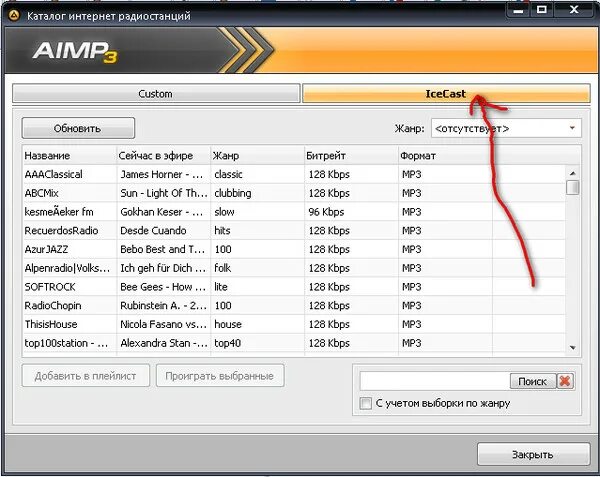The width and height of the screenshot is (600, 477).
Task: Click the '96 Kbps' bitrate cell
Action: [x=351, y=212]
